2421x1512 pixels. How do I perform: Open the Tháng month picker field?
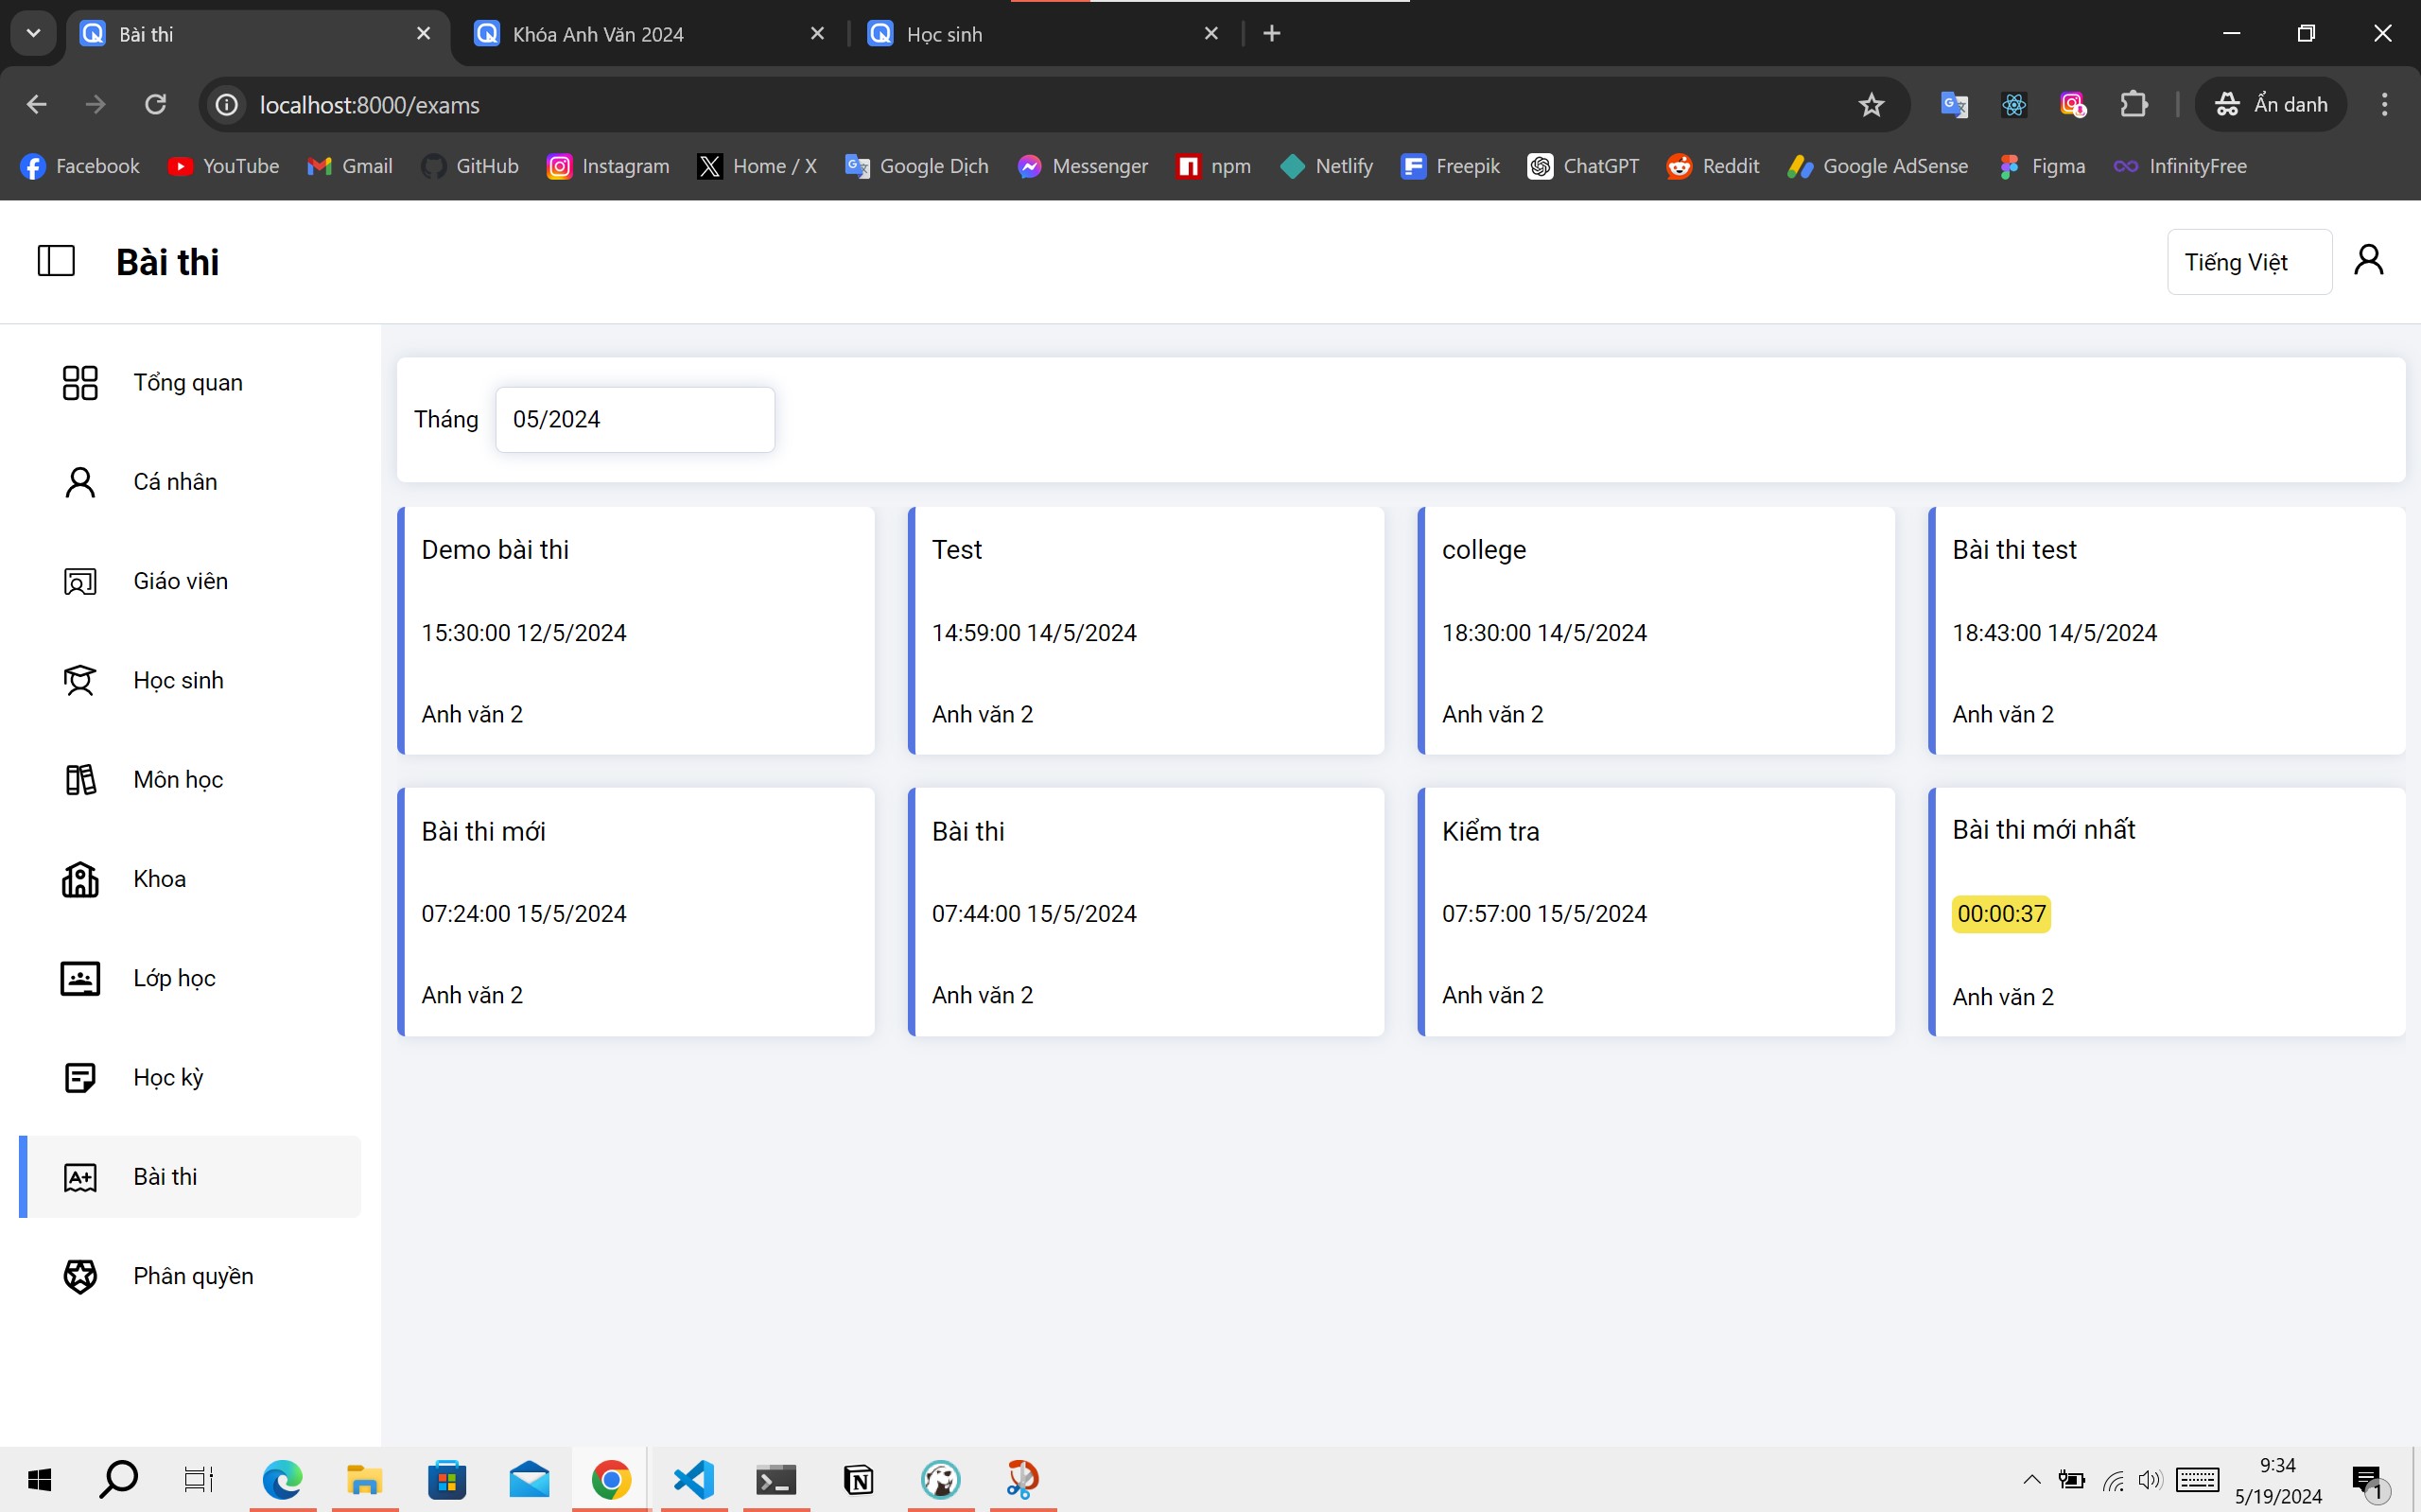(x=634, y=419)
